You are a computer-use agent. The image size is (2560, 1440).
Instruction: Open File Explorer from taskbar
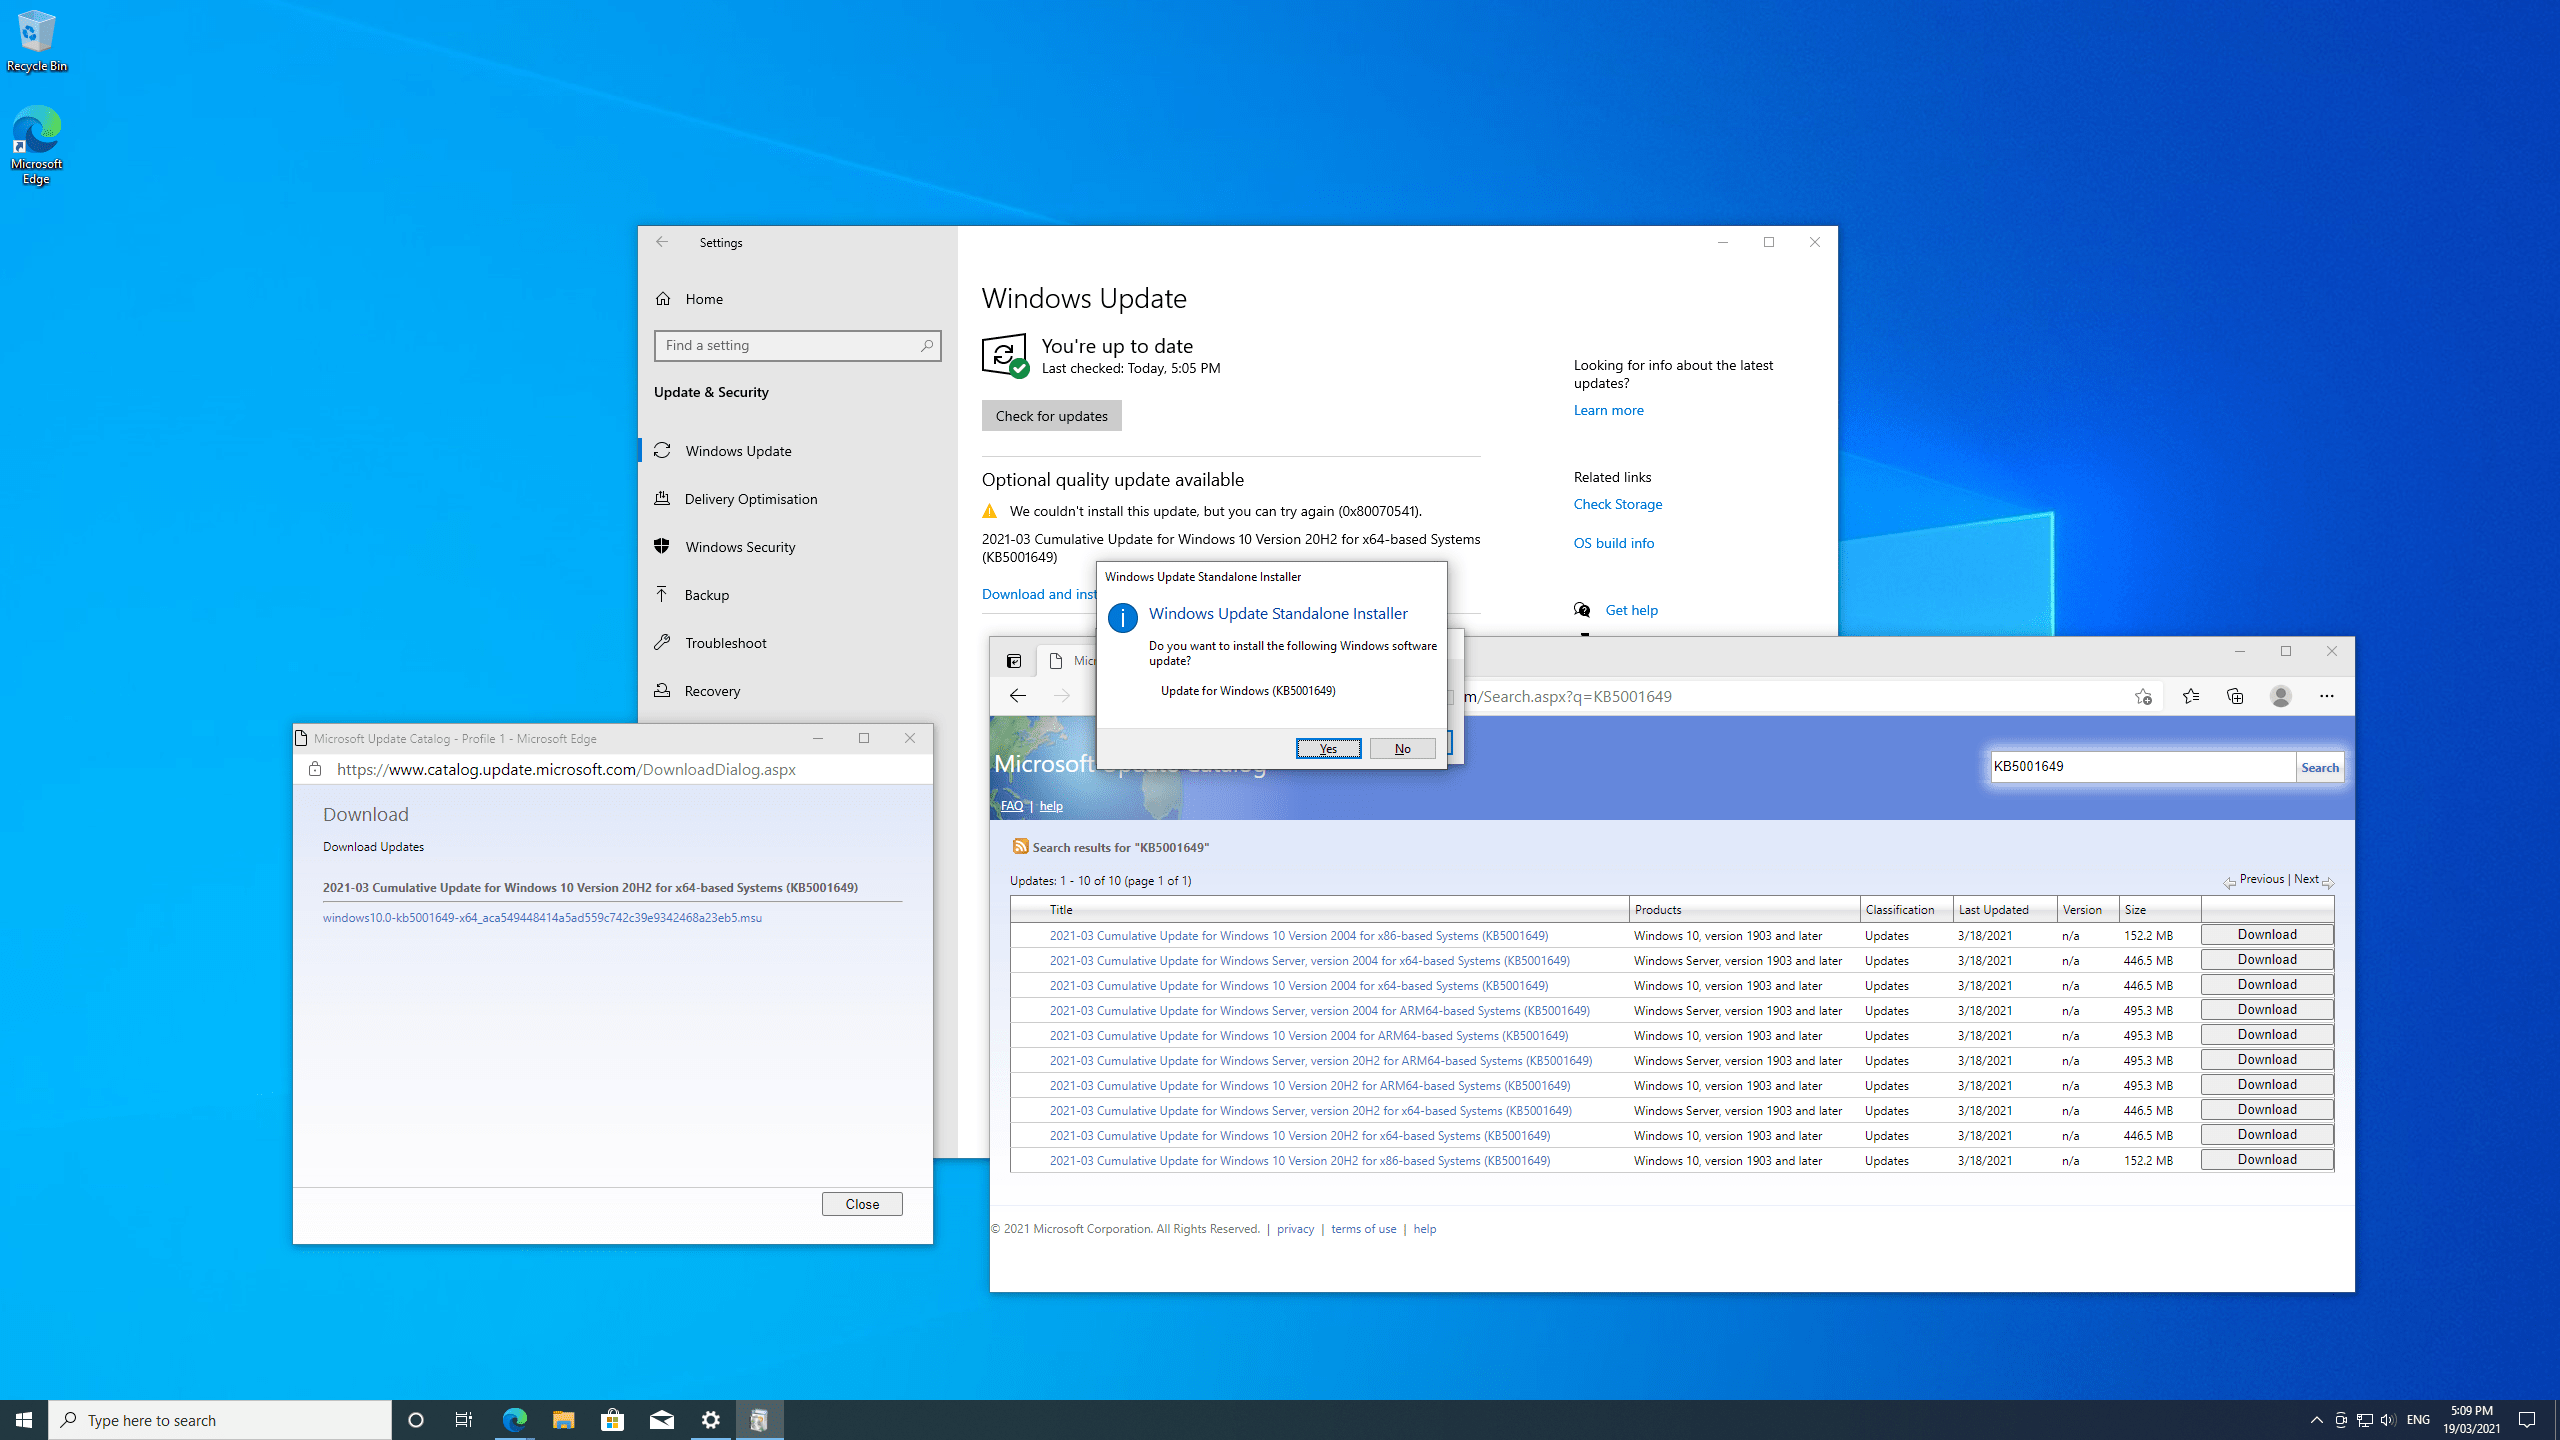(563, 1420)
